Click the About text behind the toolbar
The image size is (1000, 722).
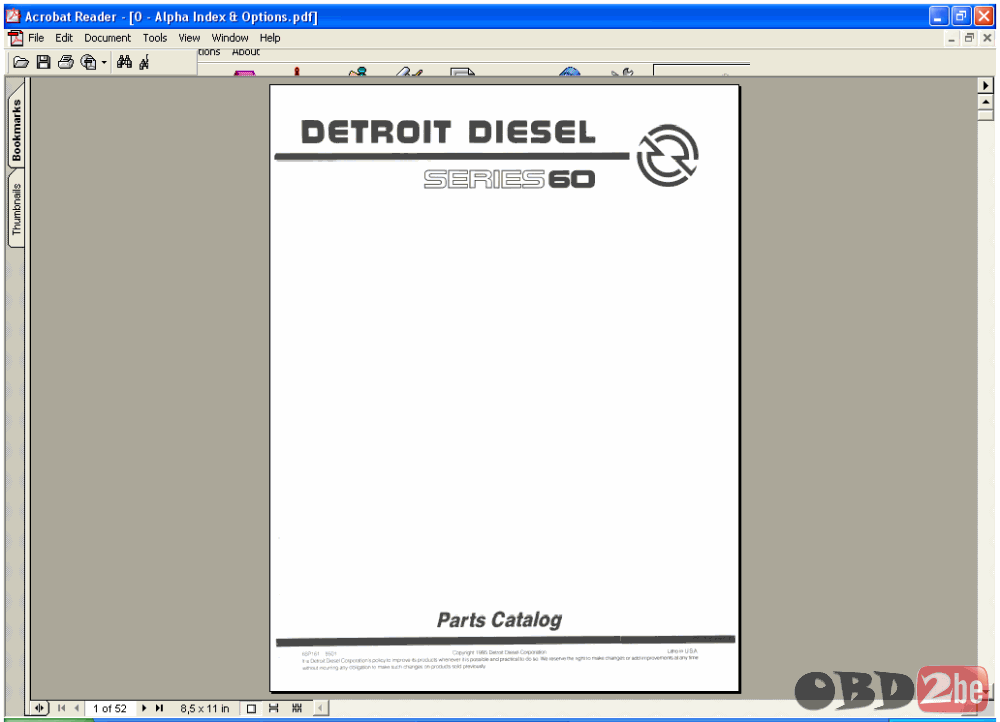(x=246, y=52)
